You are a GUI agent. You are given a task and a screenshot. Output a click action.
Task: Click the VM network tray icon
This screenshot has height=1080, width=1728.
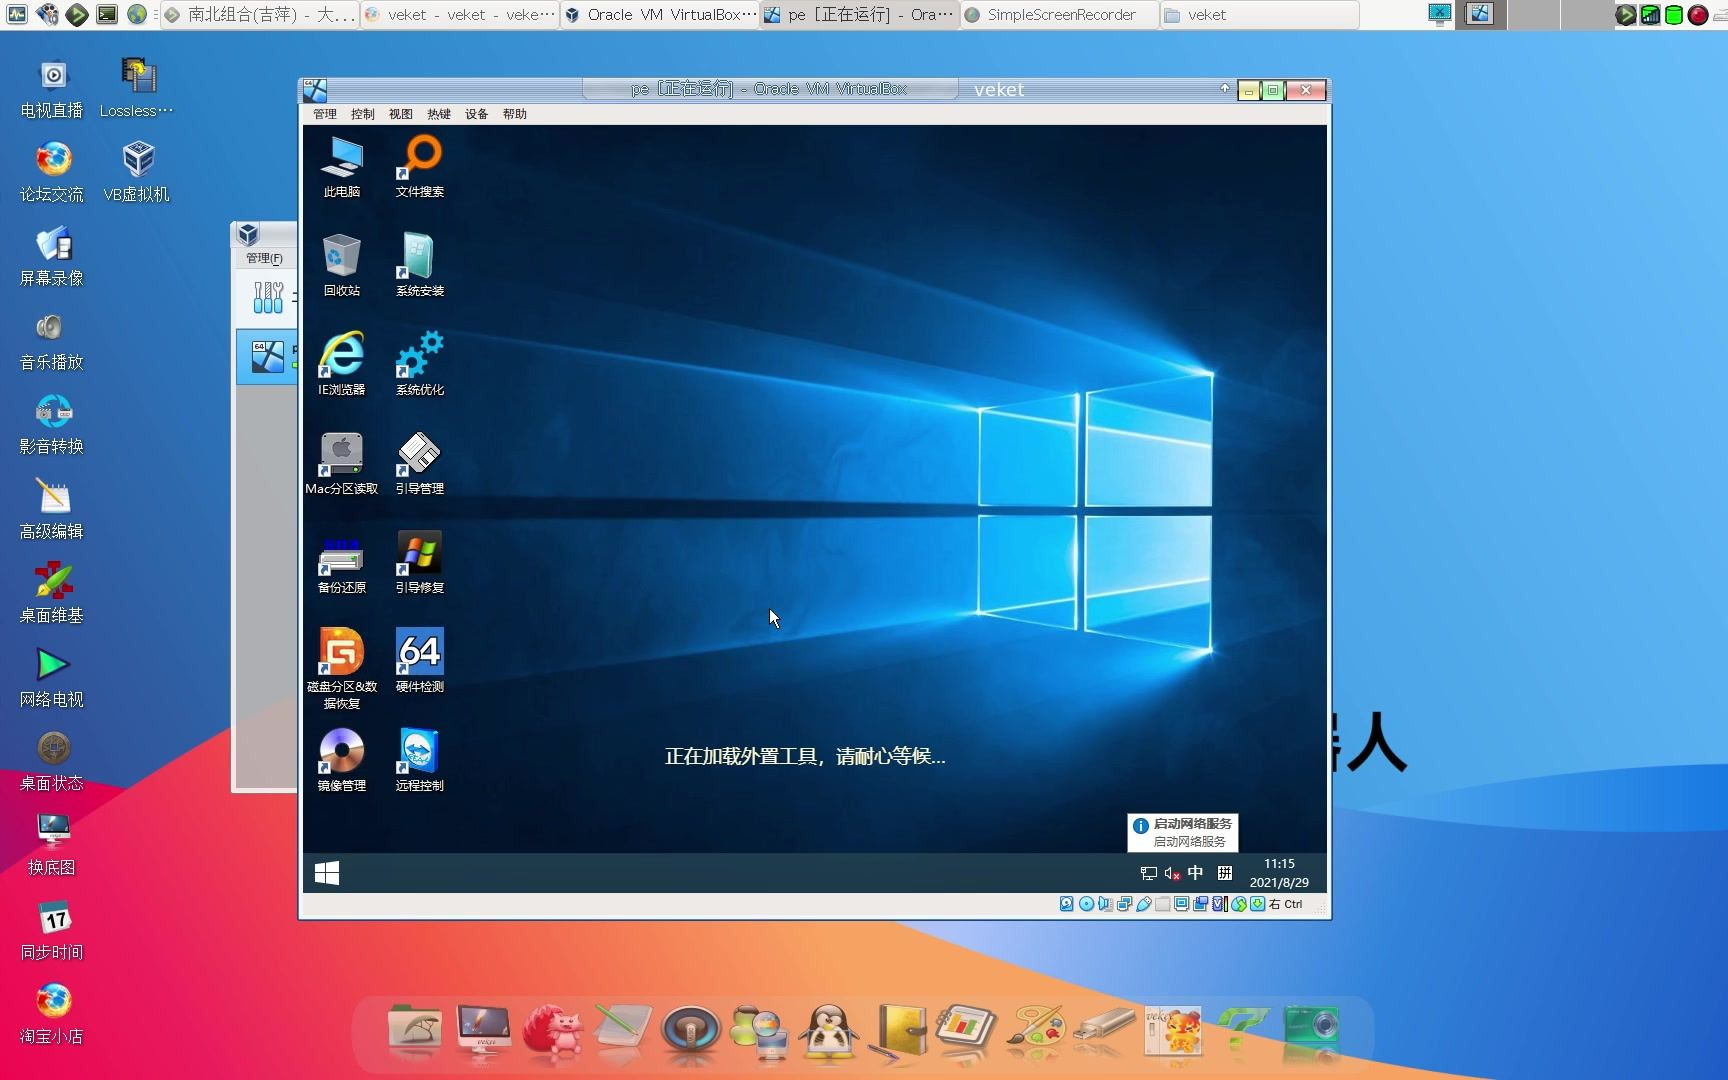click(x=1148, y=873)
